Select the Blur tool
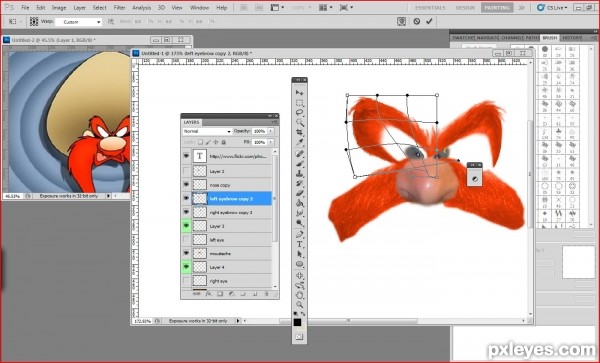 click(x=299, y=213)
